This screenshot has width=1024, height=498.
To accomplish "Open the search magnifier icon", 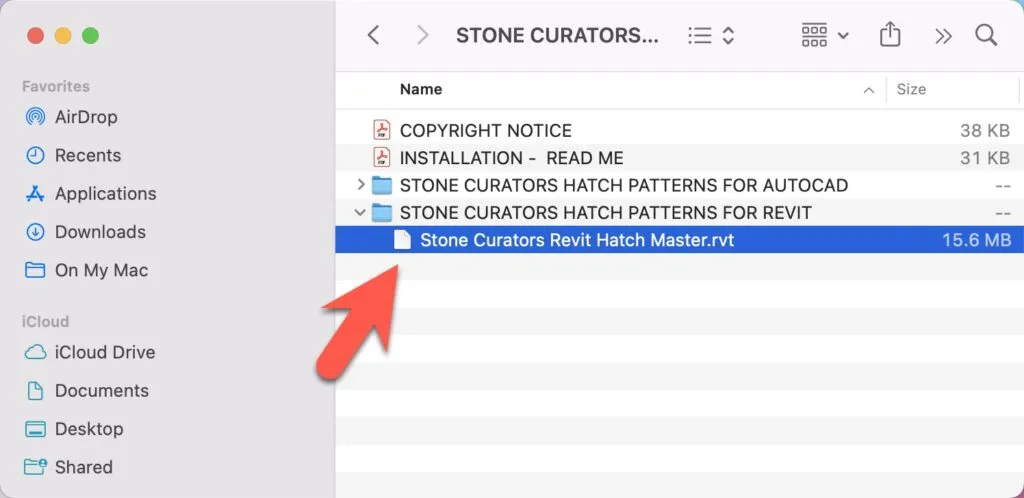I will click(986, 35).
